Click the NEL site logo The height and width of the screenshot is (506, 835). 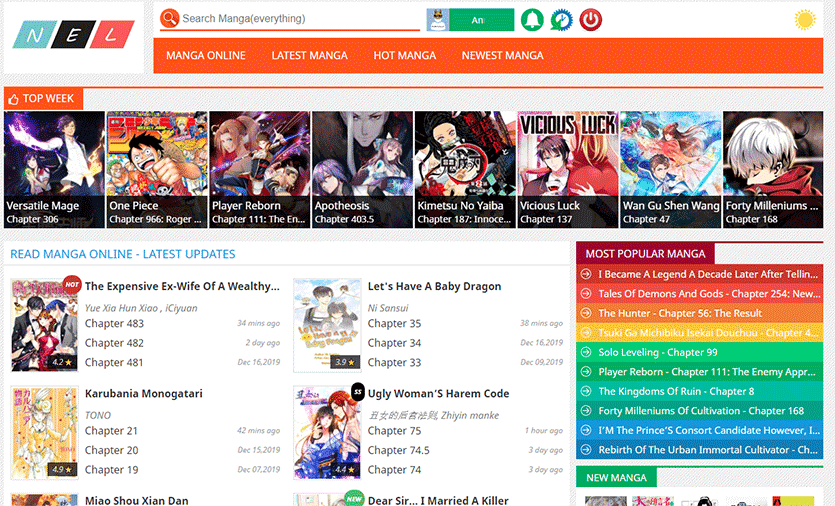(73, 35)
